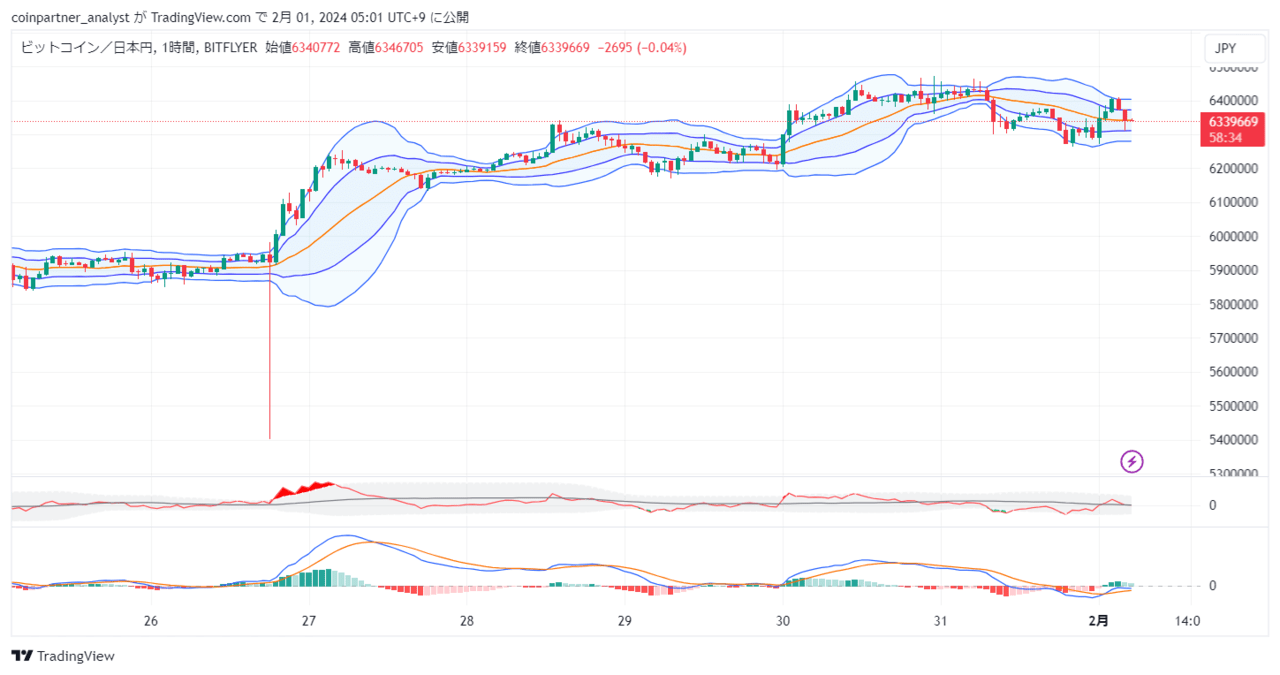This screenshot has height=675, width=1280.
Task: Open the JPY currency selector
Action: click(1226, 48)
